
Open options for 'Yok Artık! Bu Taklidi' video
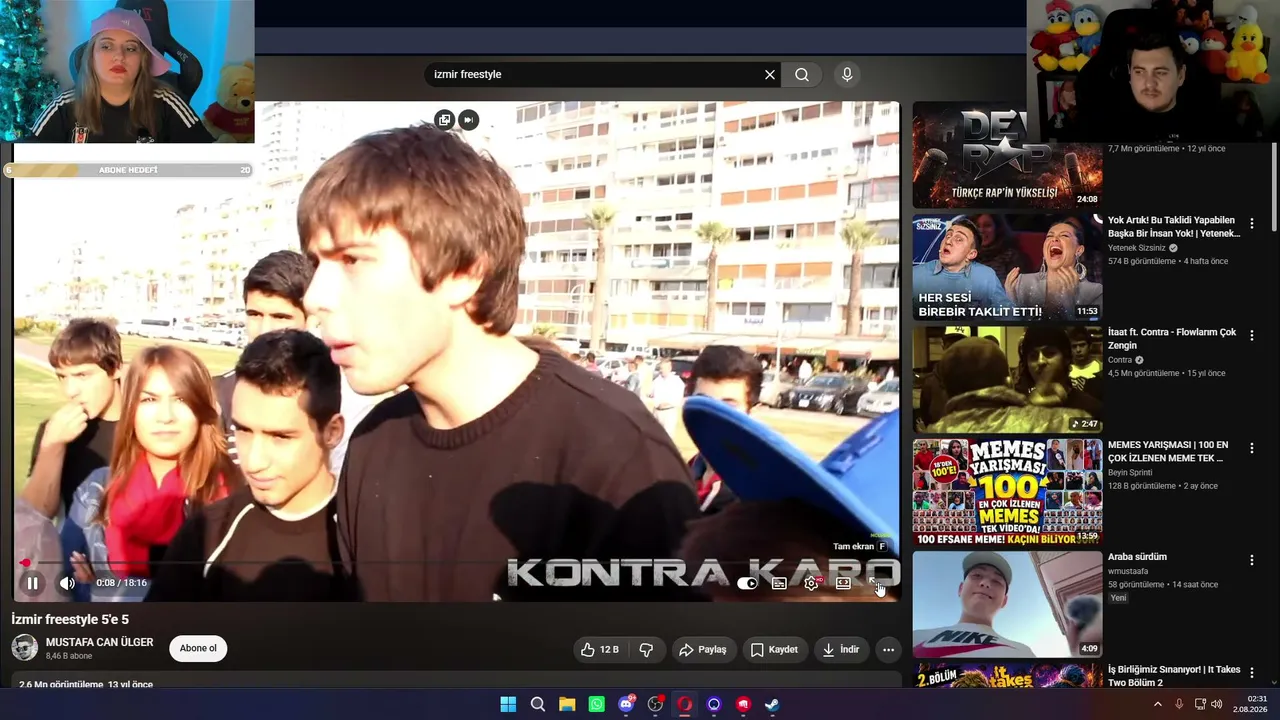tap(1251, 223)
